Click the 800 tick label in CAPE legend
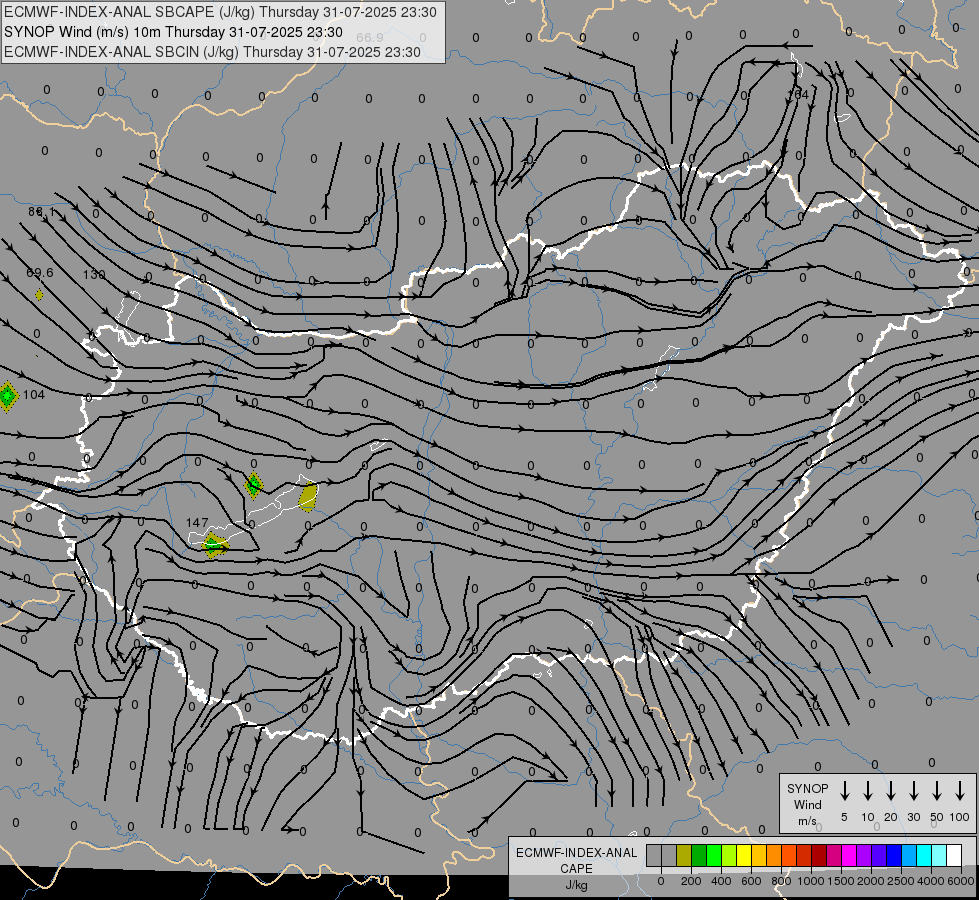 pos(781,881)
